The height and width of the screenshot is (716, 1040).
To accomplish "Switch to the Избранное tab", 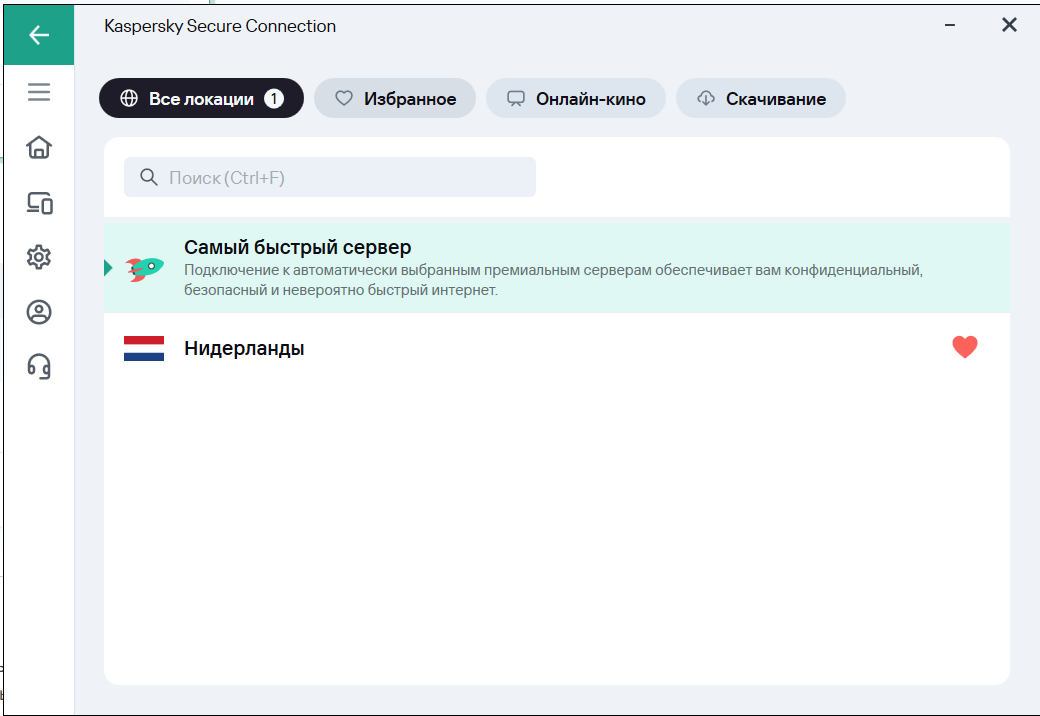I will pyautogui.click(x=395, y=98).
